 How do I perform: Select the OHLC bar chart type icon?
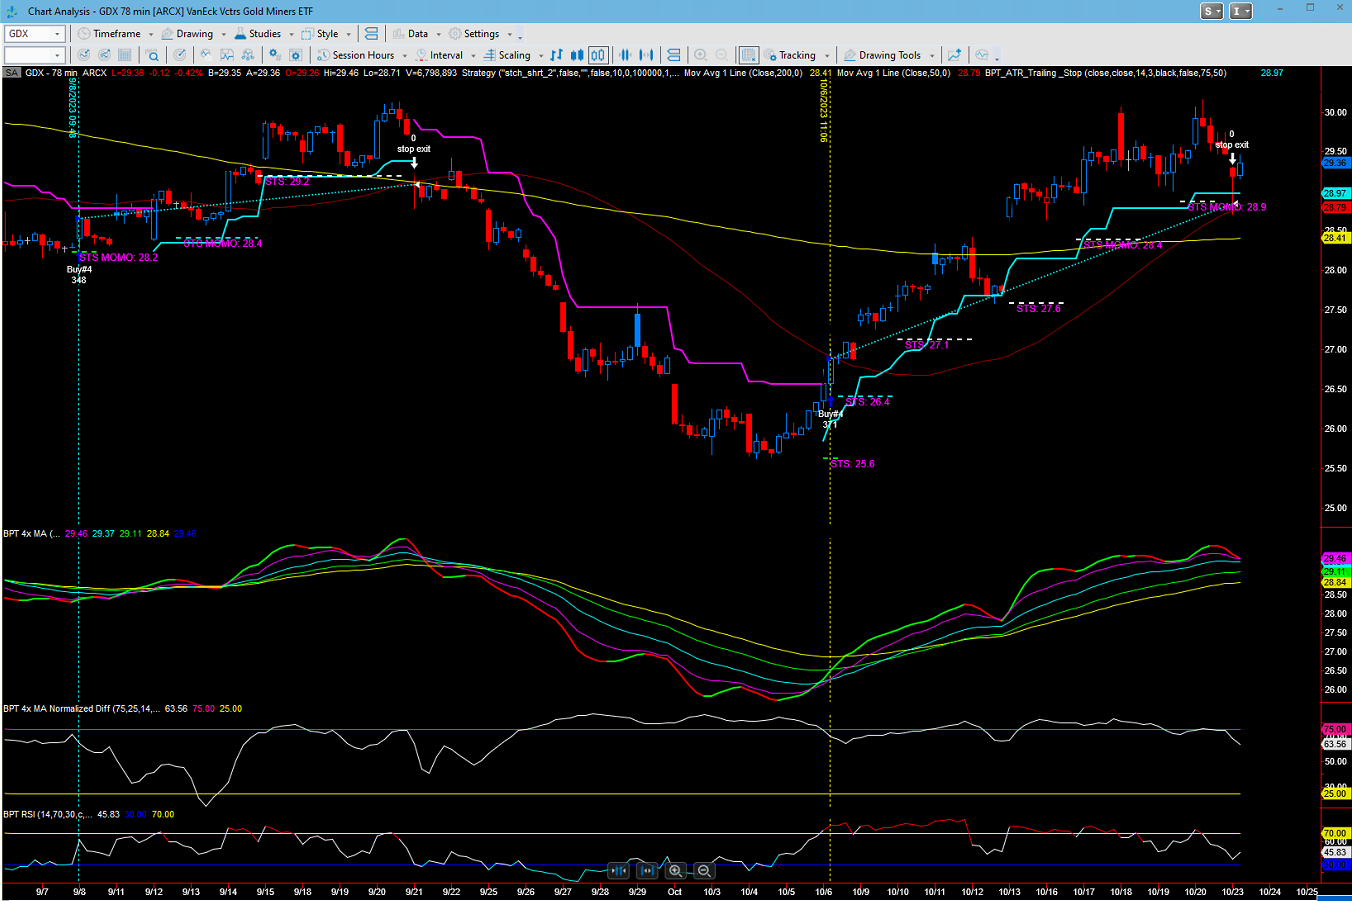tap(557, 55)
